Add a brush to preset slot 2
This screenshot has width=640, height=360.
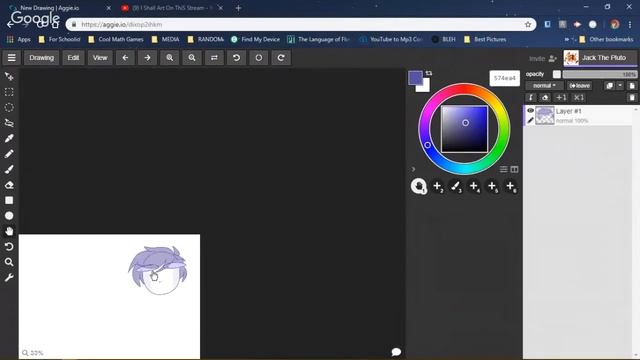[x=437, y=186]
